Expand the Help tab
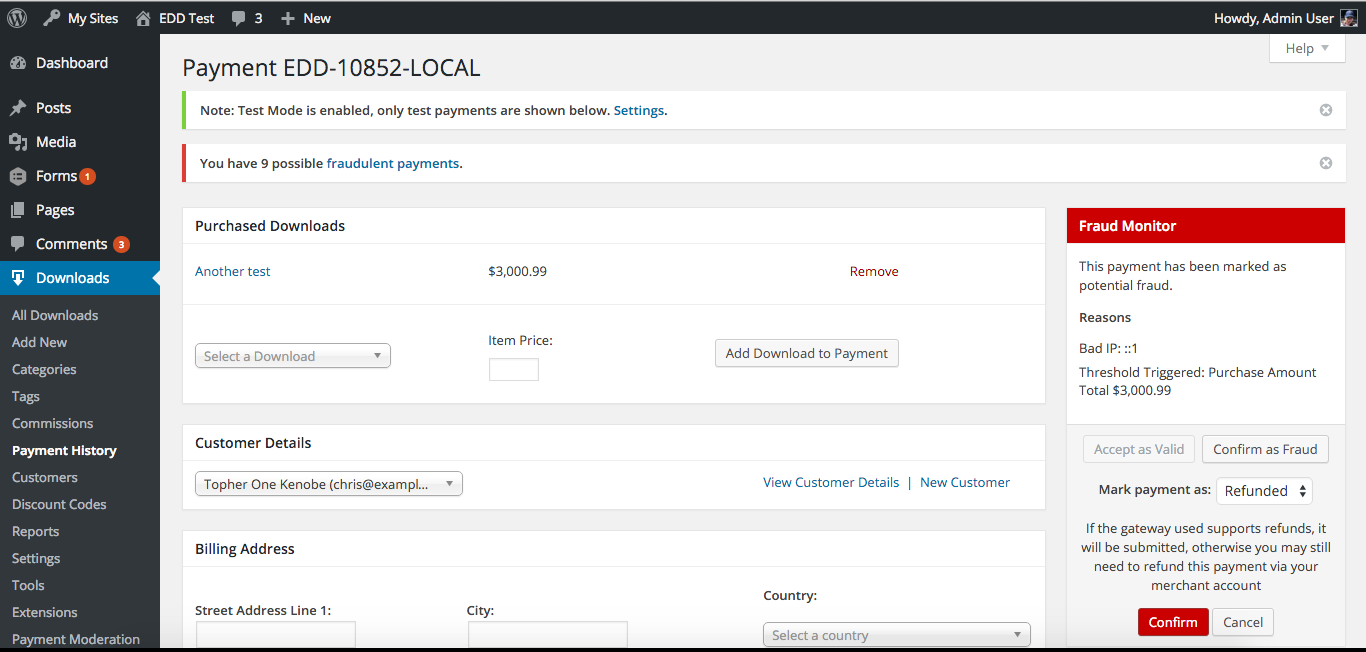This screenshot has height=652, width=1366. click(x=1306, y=48)
